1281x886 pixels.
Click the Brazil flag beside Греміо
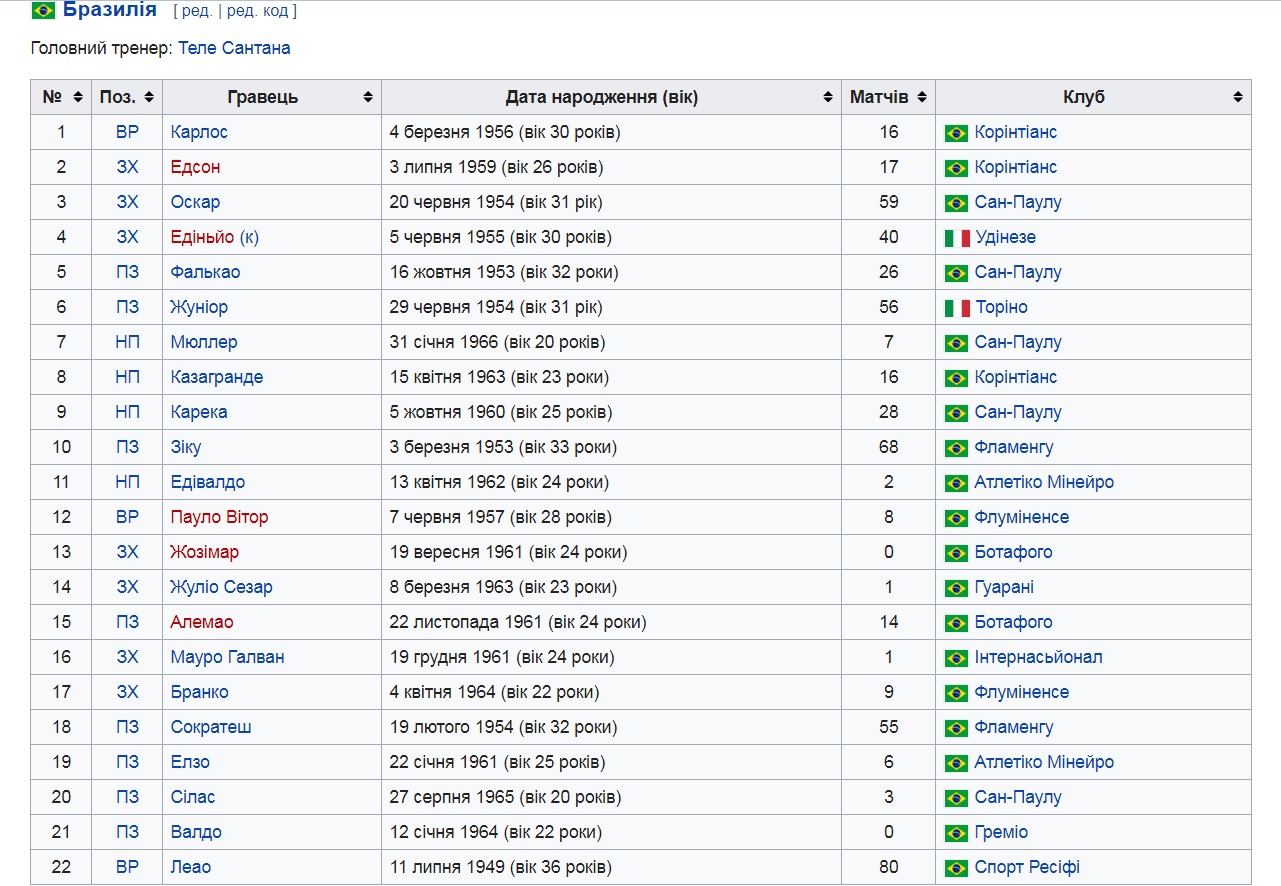click(x=956, y=833)
